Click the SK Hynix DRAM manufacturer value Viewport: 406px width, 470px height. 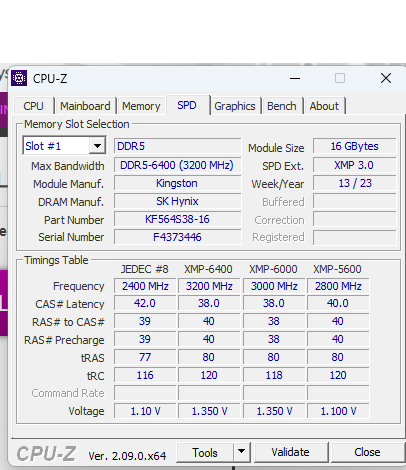pos(177,201)
